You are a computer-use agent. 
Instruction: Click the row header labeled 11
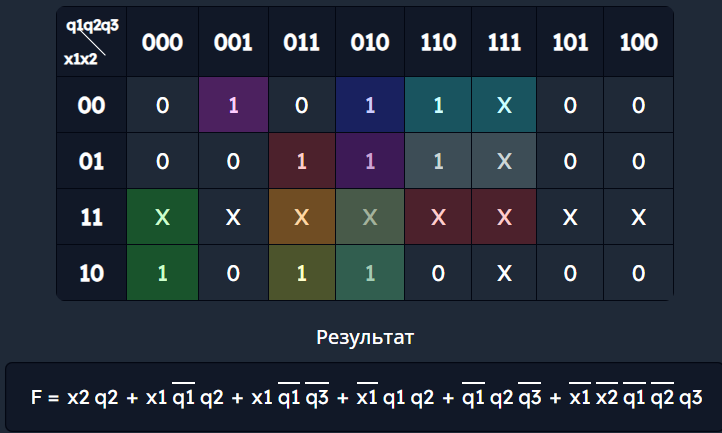[92, 217]
